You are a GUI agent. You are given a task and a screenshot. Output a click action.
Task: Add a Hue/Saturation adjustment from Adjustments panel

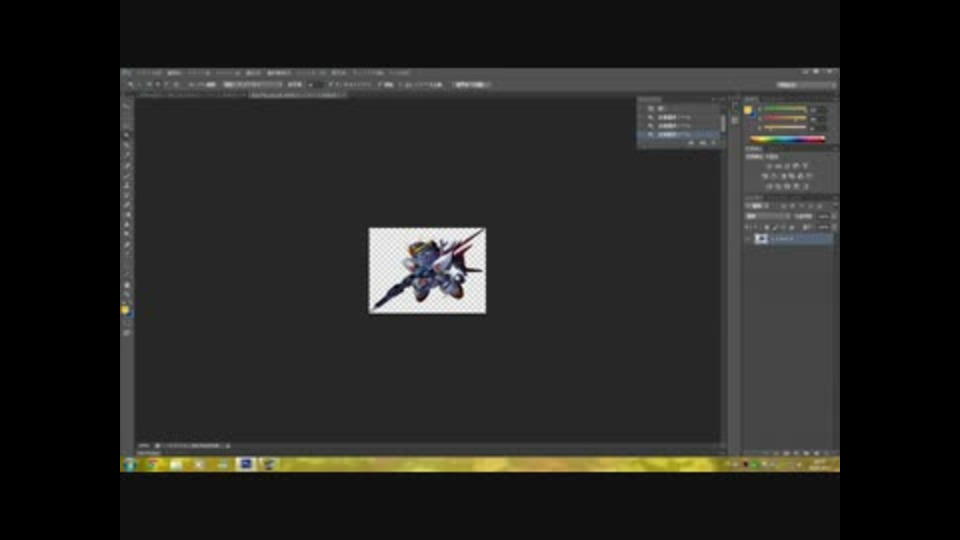[765, 176]
